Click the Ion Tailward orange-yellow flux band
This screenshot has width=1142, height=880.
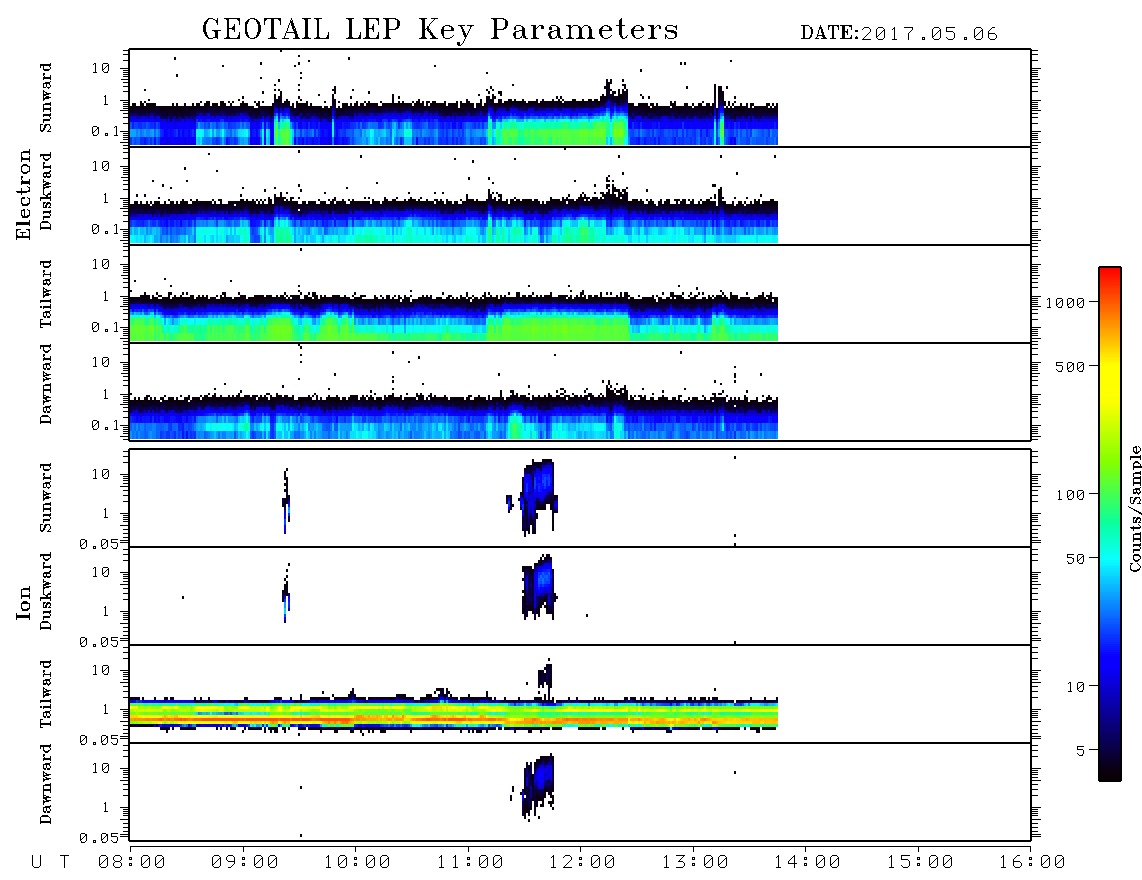[453, 715]
